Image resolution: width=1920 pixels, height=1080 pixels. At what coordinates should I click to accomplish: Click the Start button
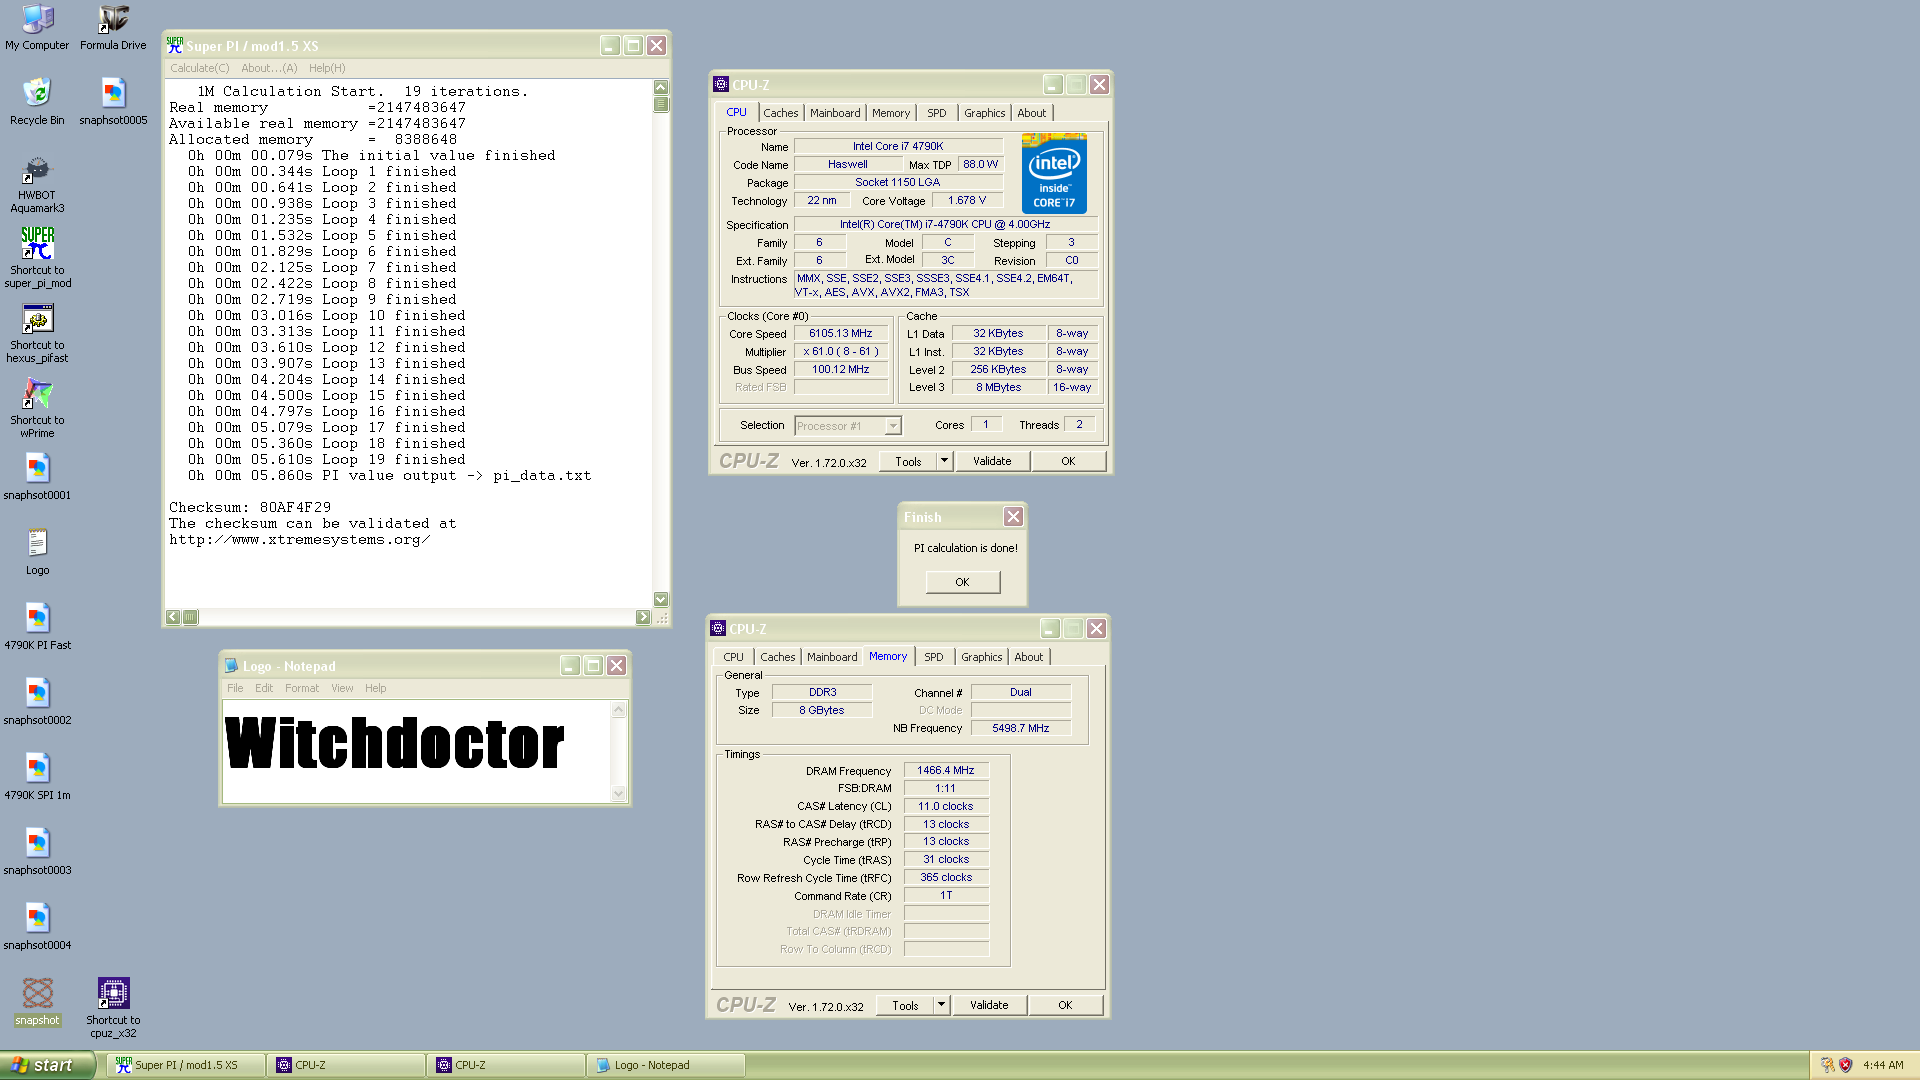coord(47,1065)
